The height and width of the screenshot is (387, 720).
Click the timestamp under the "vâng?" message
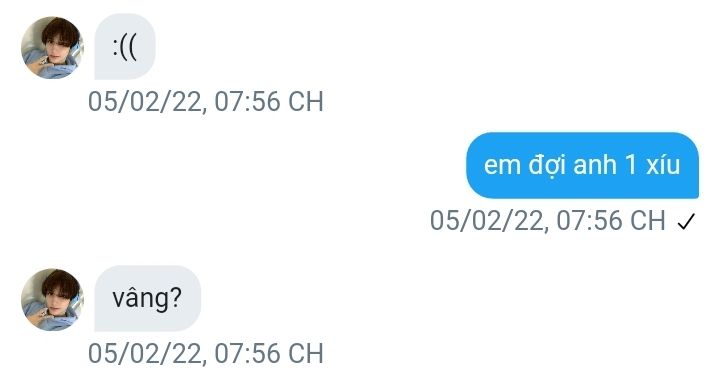click(206, 353)
